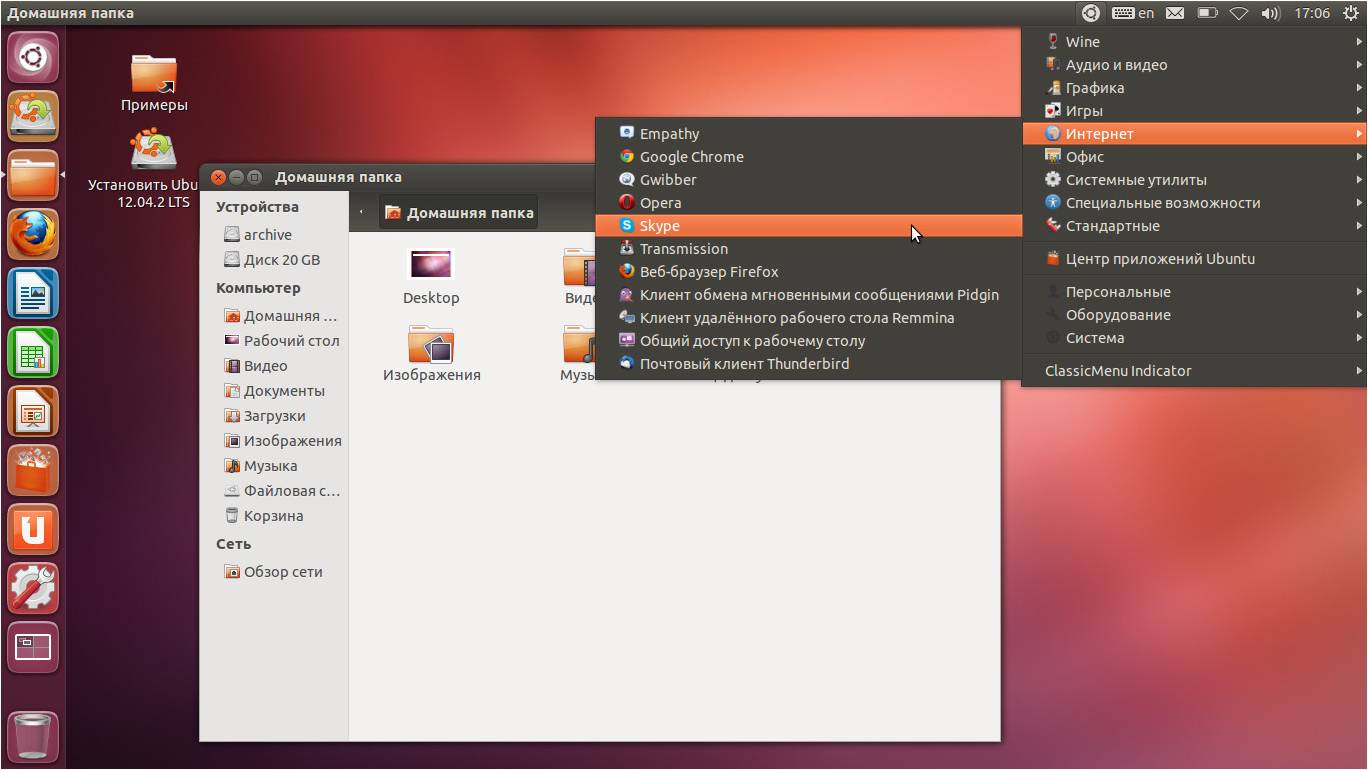The image size is (1368, 770).
Task: Go to Музыка in the sidebar
Action: (x=274, y=466)
